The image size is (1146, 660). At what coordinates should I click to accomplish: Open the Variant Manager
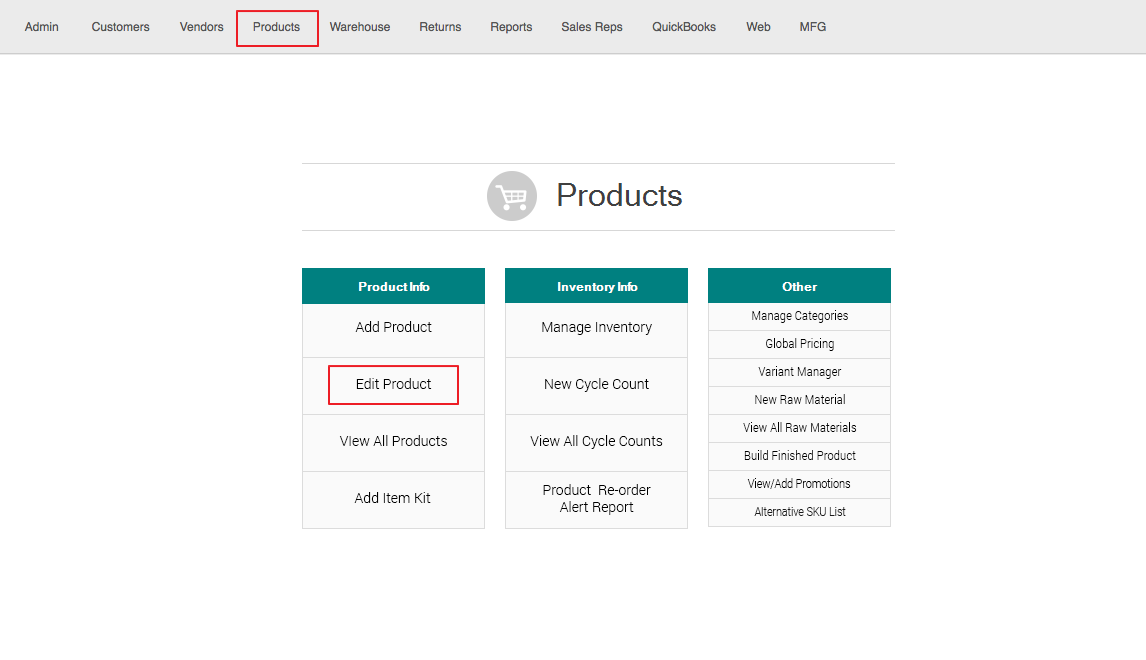799,372
